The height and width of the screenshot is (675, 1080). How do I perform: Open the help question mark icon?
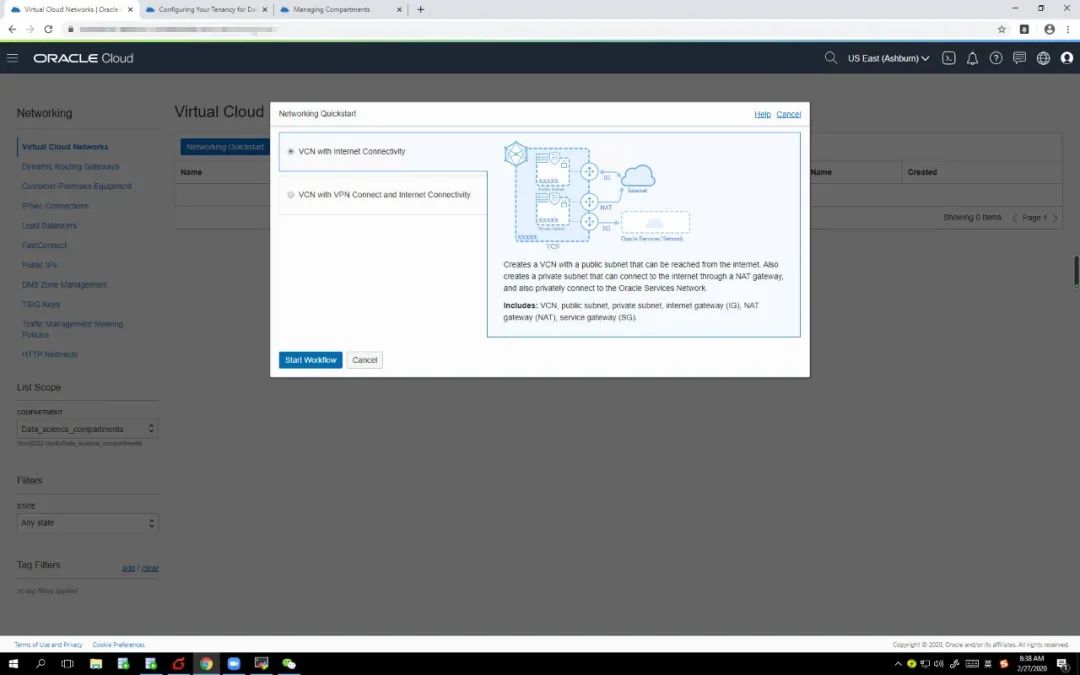point(995,59)
